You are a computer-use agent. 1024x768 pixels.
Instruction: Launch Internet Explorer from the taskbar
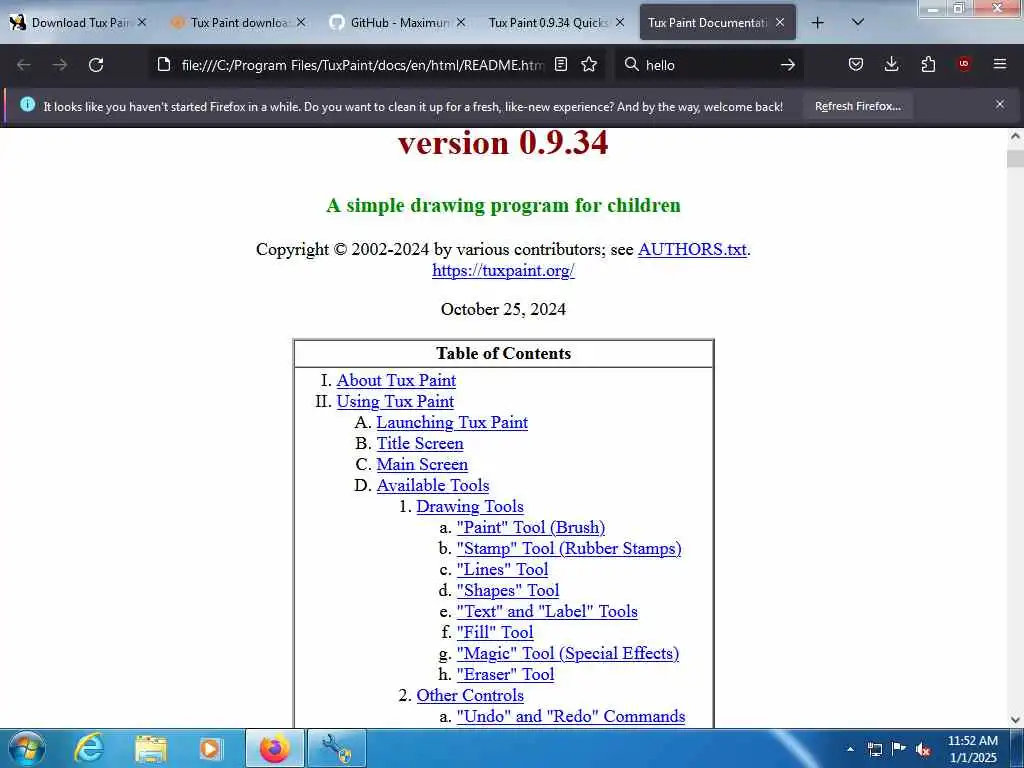89,748
